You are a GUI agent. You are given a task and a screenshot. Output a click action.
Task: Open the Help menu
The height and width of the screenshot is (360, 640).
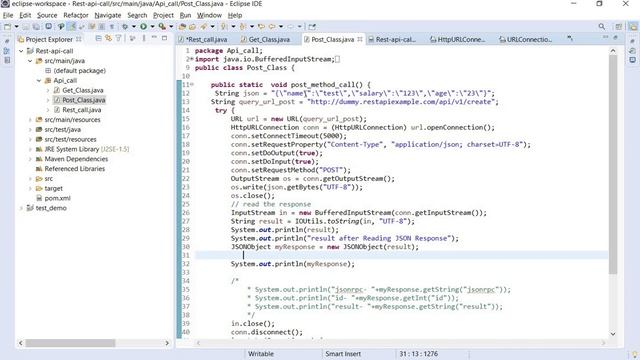(235, 15)
